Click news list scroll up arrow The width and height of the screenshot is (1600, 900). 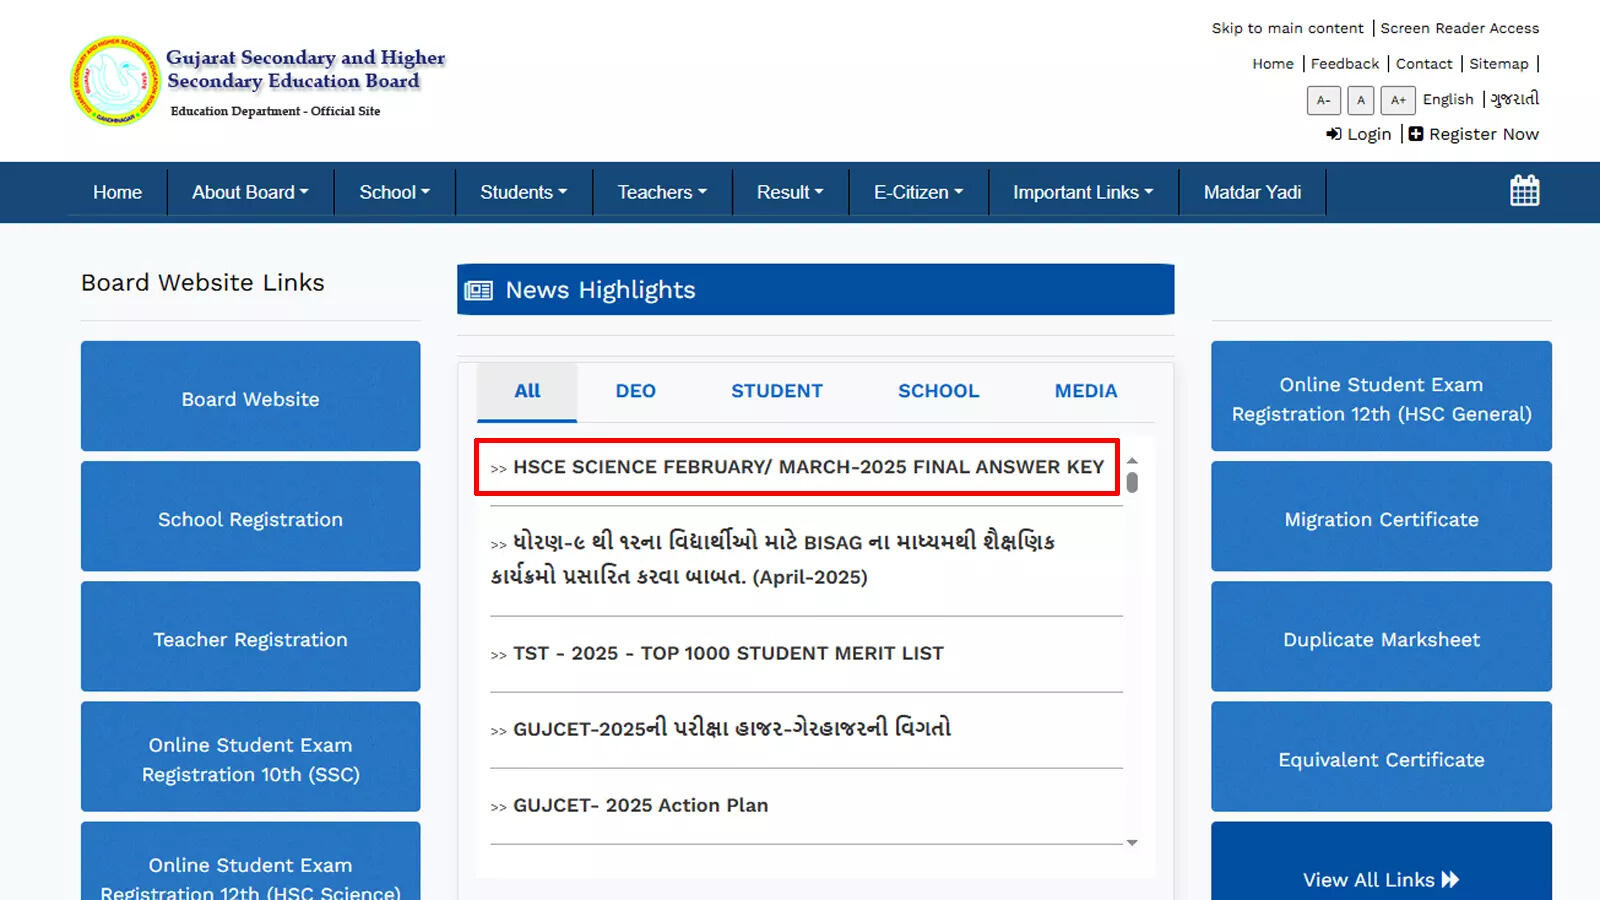pyautogui.click(x=1132, y=460)
